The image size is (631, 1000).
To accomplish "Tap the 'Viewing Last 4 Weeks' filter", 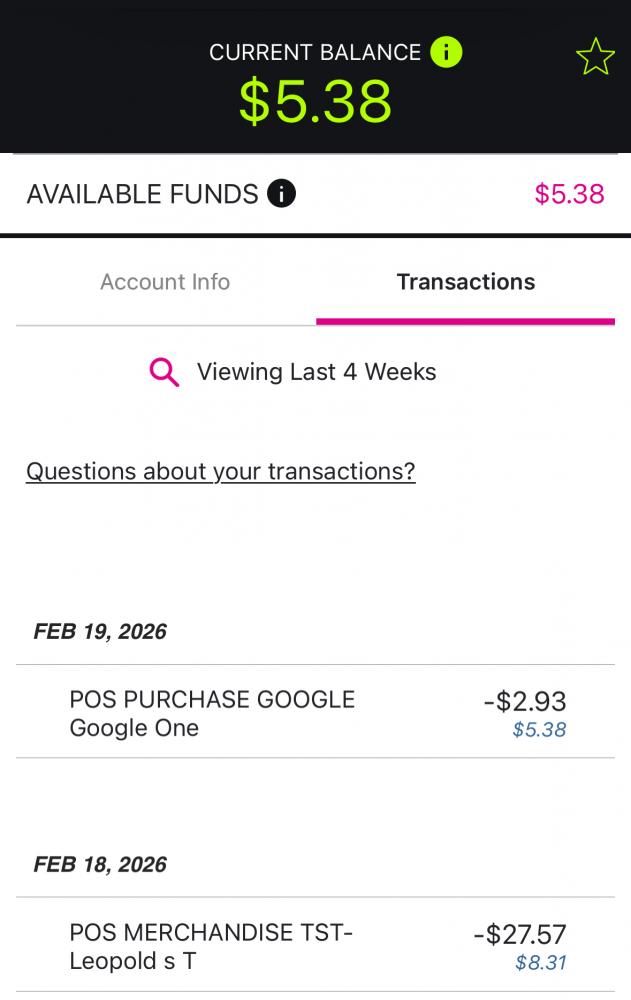I will [x=316, y=372].
